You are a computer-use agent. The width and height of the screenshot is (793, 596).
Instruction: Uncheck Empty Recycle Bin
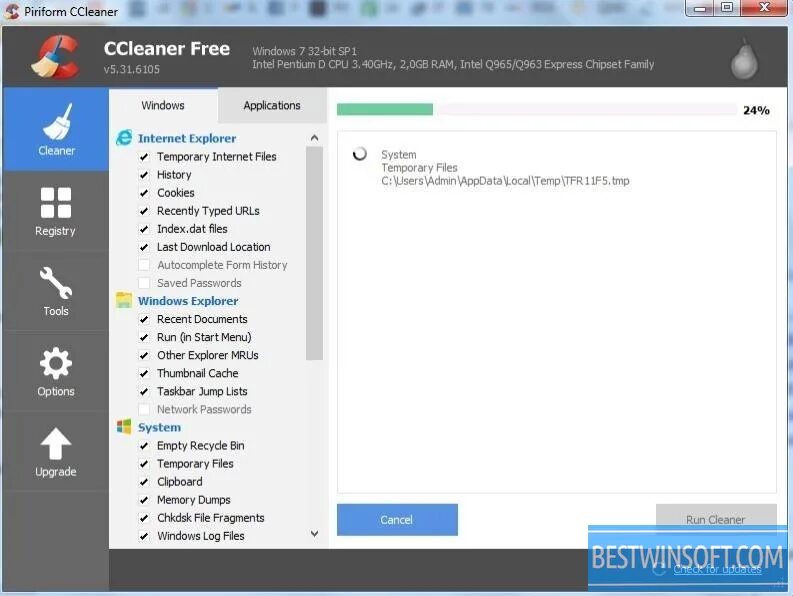click(144, 446)
